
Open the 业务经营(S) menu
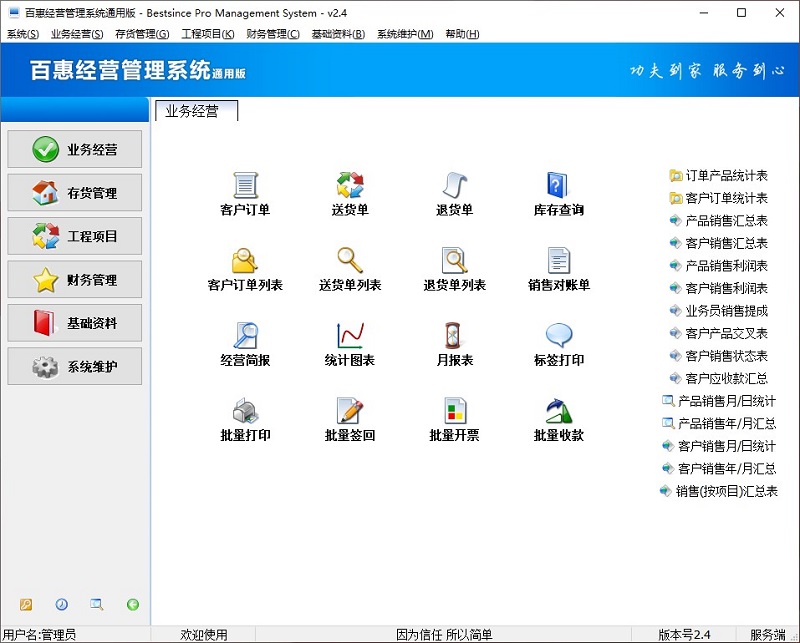point(77,34)
